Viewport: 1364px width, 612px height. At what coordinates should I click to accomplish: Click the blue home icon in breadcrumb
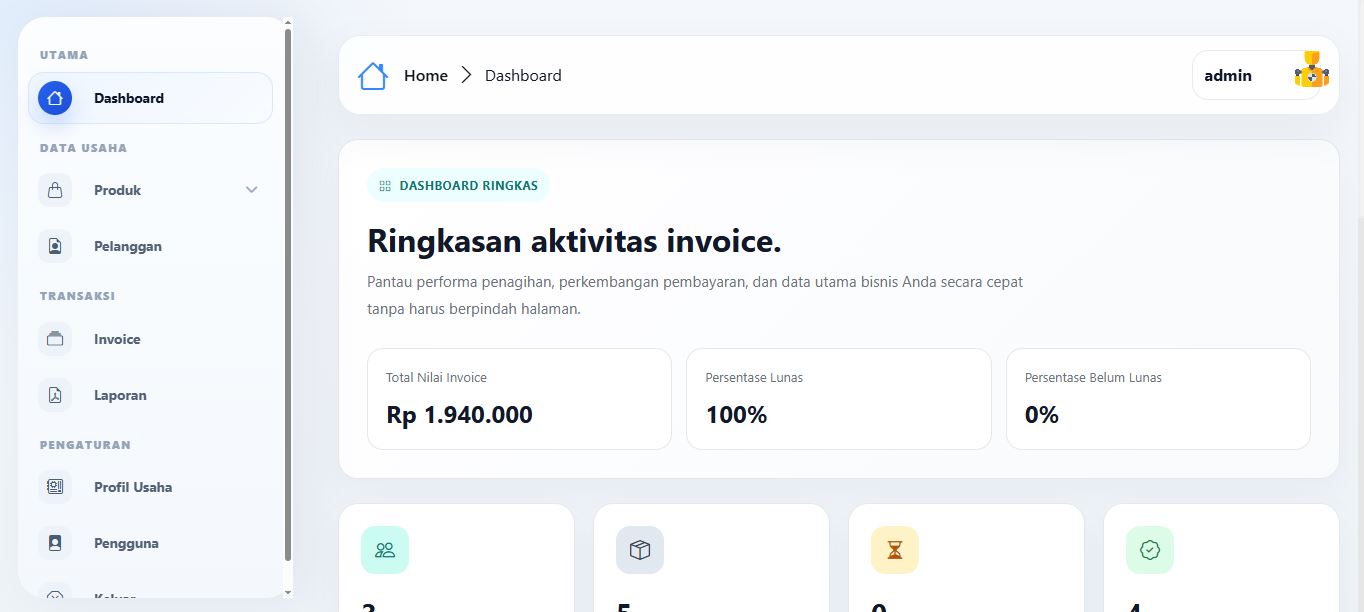click(x=373, y=76)
